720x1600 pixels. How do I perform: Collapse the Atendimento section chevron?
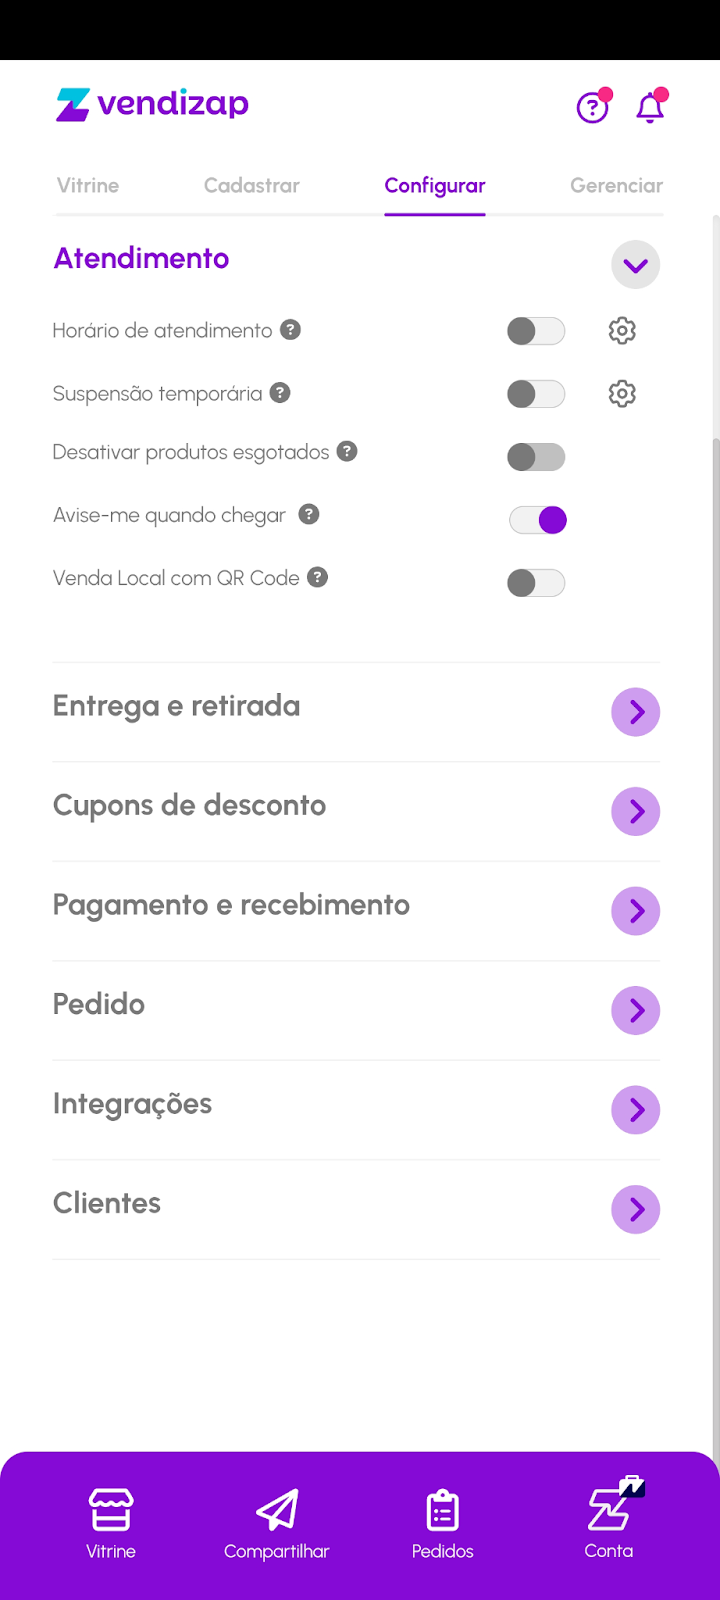[635, 265]
